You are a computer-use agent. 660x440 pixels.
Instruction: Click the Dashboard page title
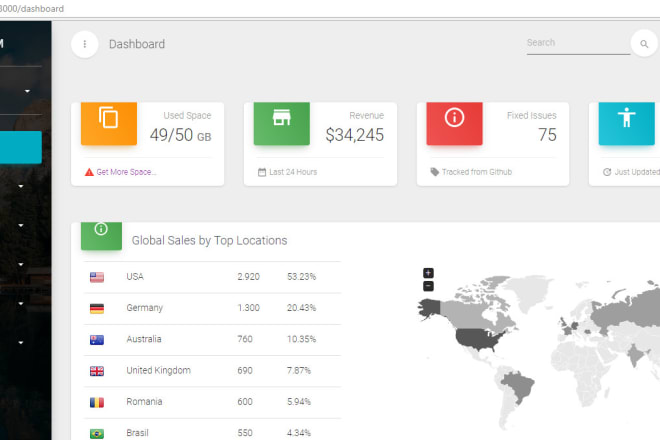click(137, 44)
